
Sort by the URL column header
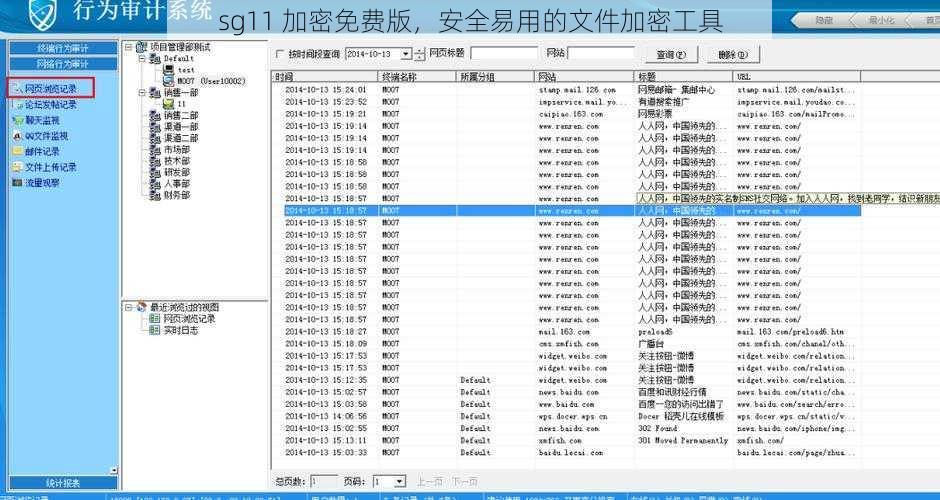[797, 77]
